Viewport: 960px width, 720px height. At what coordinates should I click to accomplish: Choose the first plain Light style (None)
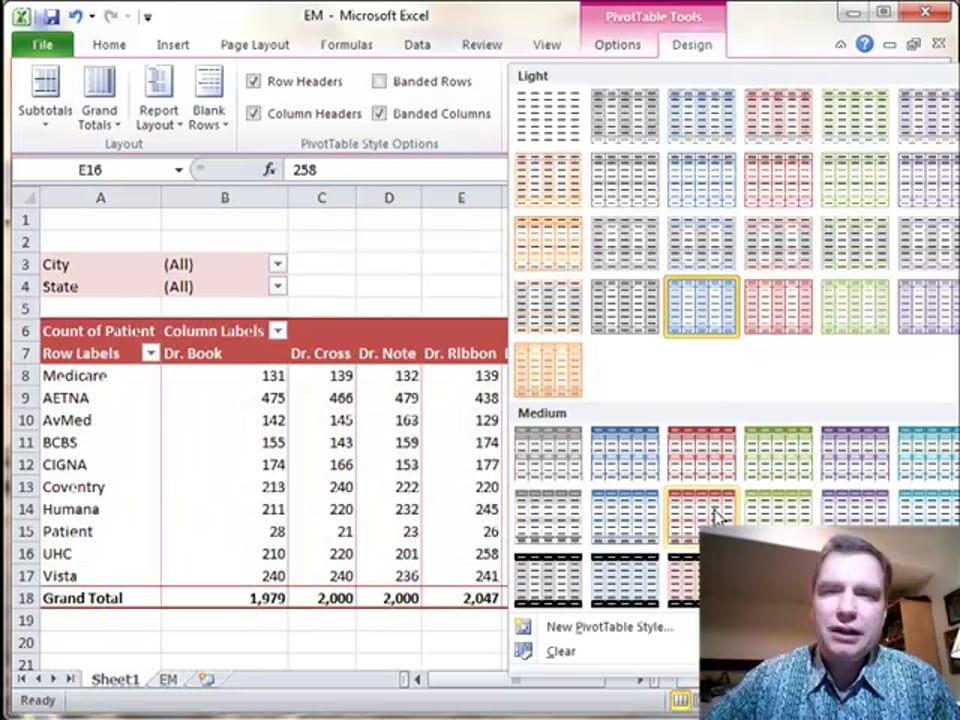[548, 116]
